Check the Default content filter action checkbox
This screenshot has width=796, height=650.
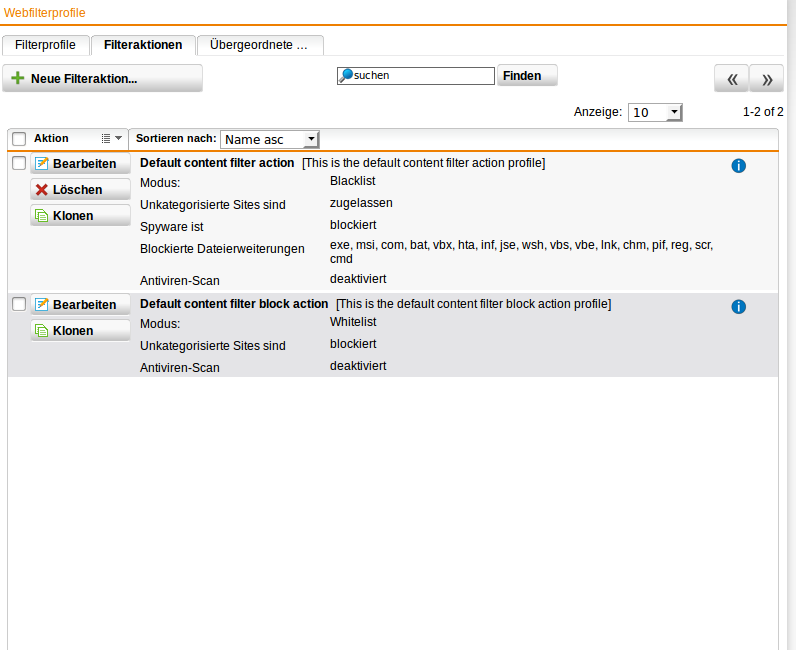pyautogui.click(x=19, y=163)
